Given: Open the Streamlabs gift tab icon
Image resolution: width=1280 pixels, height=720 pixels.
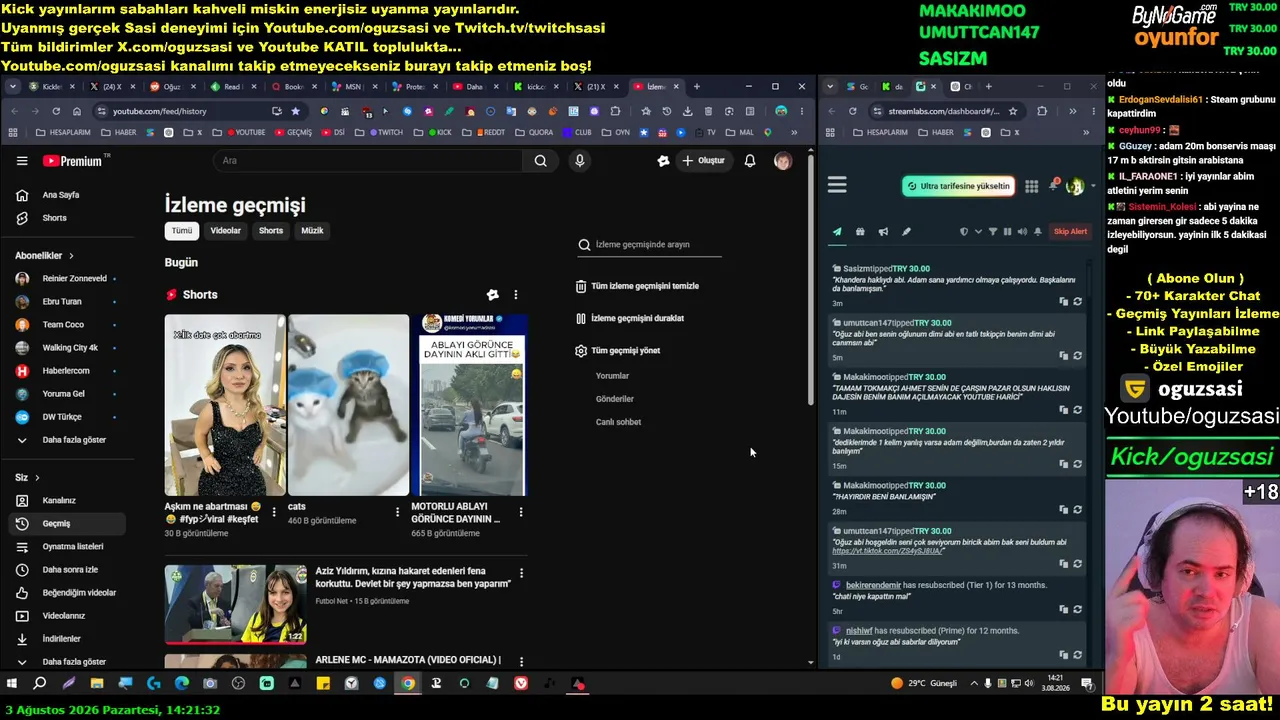Looking at the screenshot, I should (860, 232).
